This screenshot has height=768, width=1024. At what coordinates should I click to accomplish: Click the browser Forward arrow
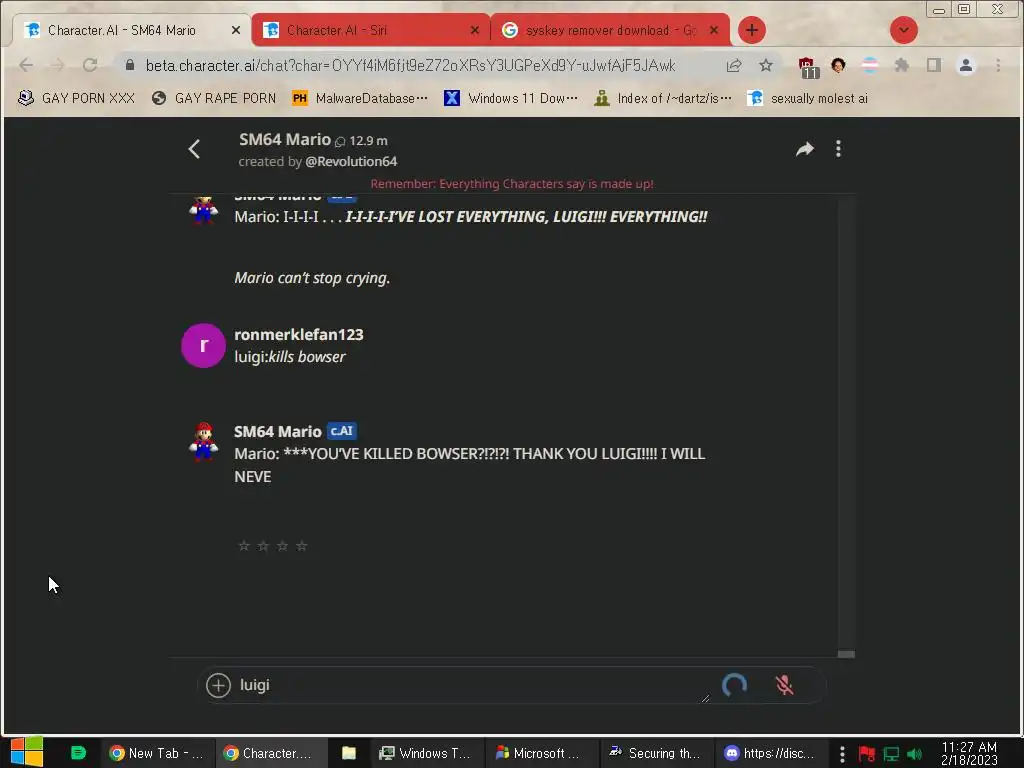pyautogui.click(x=57, y=65)
